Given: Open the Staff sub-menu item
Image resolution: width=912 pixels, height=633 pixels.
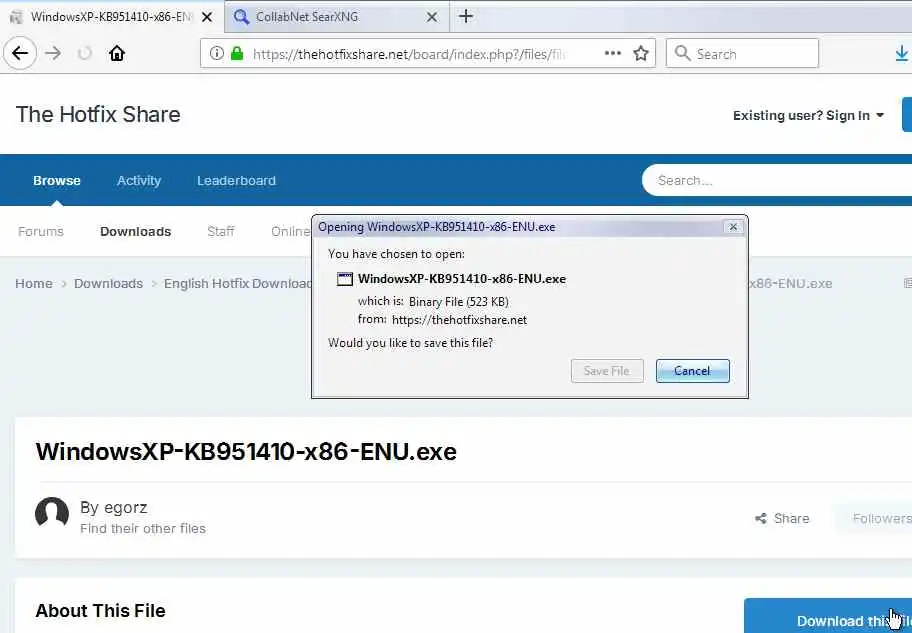Looking at the screenshot, I should (x=221, y=232).
